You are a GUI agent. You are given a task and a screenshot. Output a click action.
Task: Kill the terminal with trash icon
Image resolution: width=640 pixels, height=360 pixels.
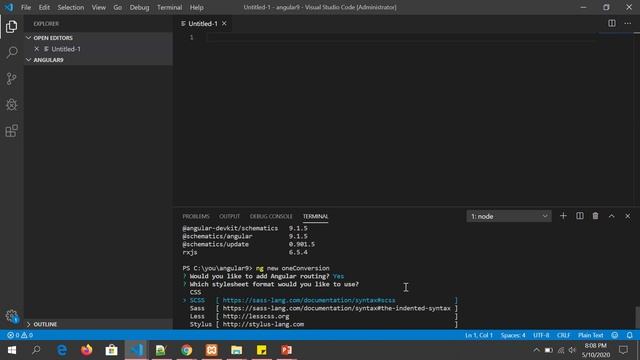click(596, 216)
